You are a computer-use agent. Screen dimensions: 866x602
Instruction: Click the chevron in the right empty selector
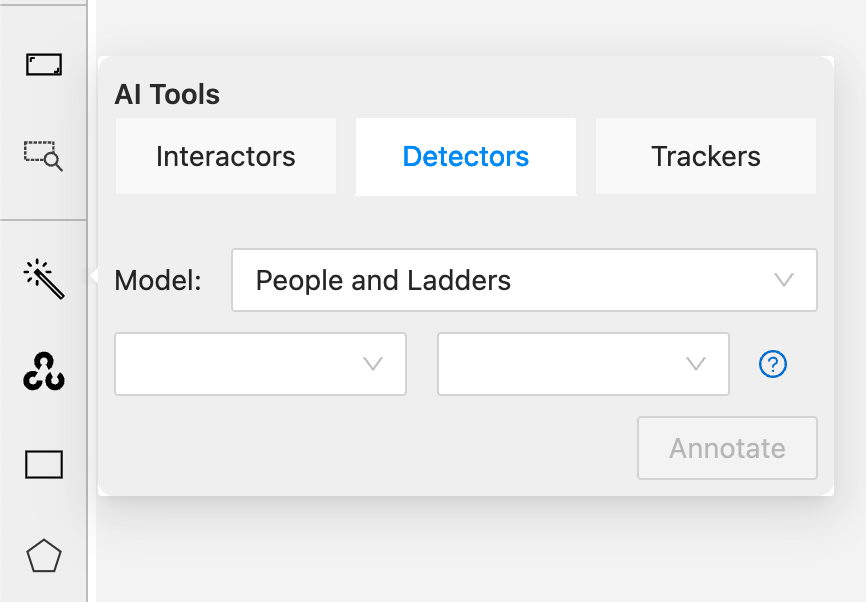(696, 364)
